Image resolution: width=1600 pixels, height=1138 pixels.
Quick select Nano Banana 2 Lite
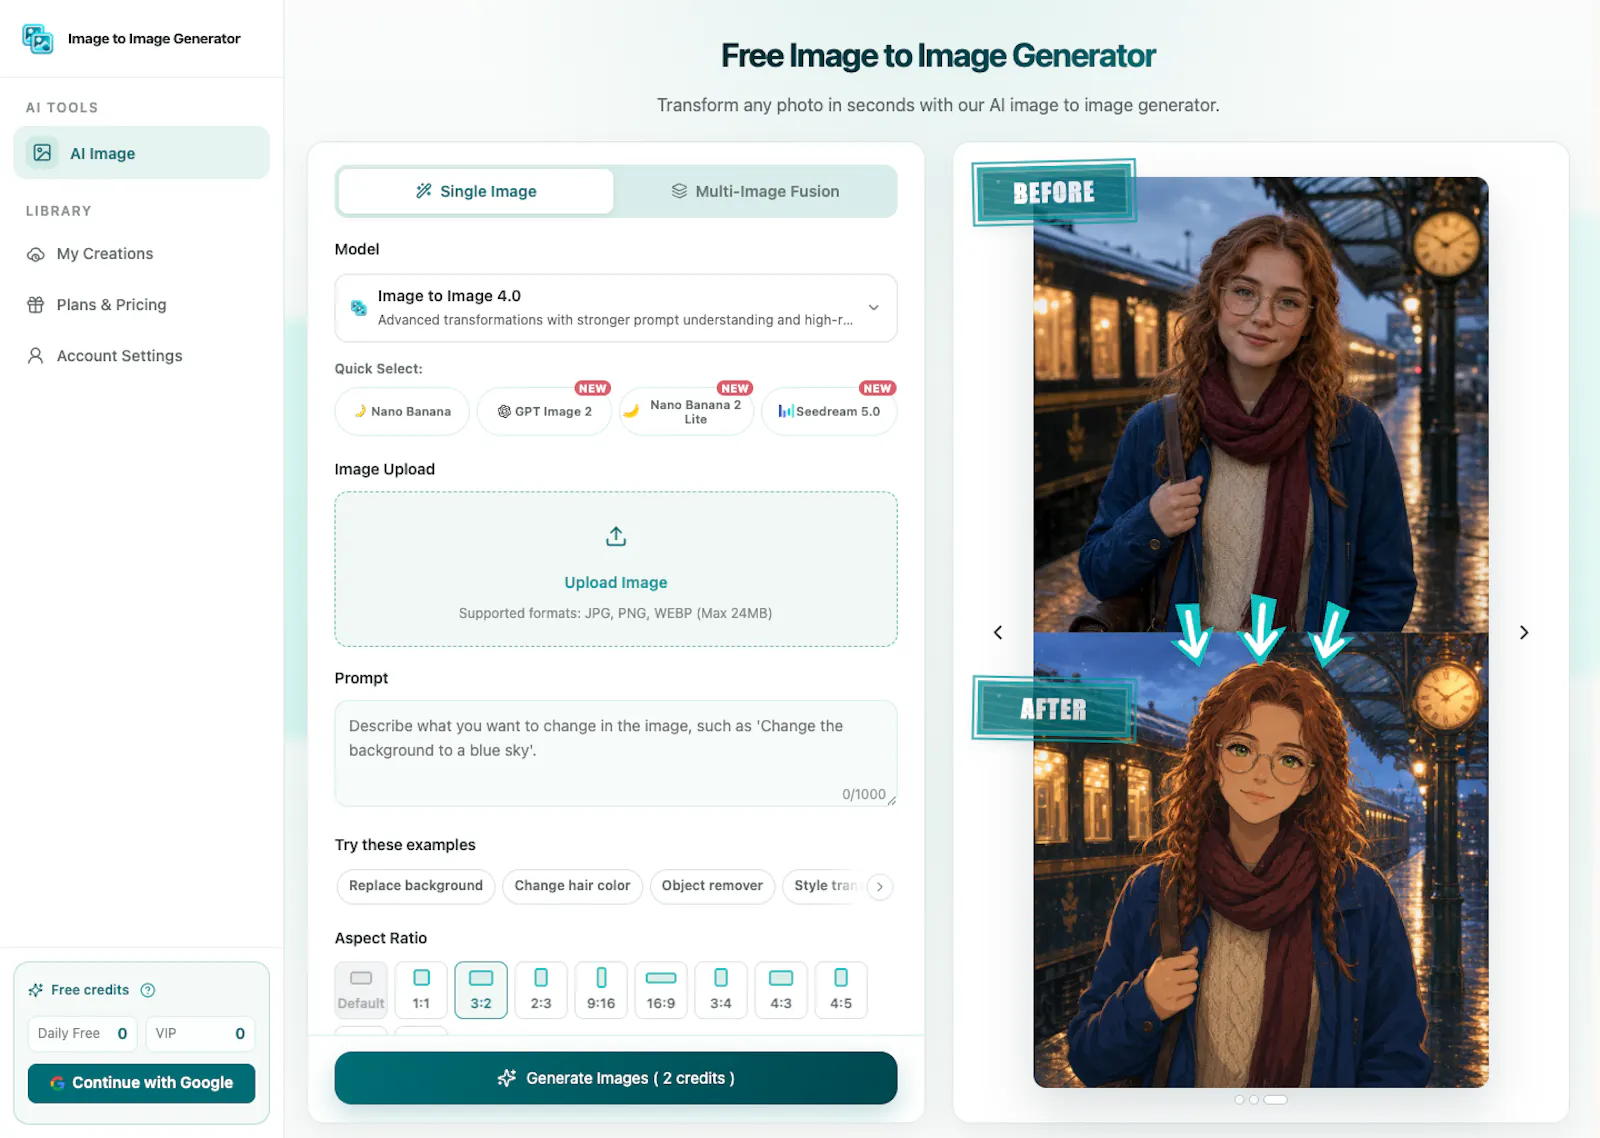tap(686, 411)
